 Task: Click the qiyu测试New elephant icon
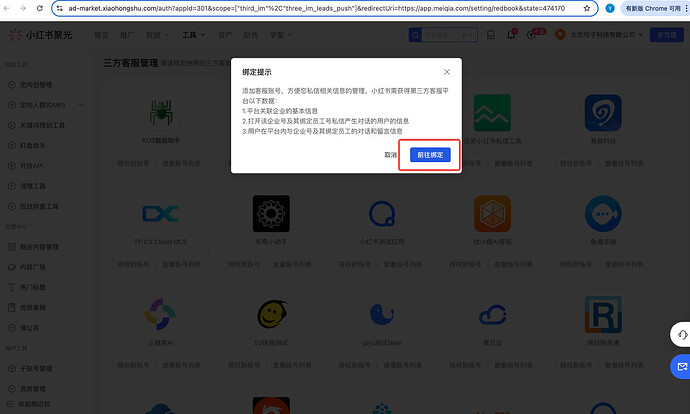coord(382,314)
